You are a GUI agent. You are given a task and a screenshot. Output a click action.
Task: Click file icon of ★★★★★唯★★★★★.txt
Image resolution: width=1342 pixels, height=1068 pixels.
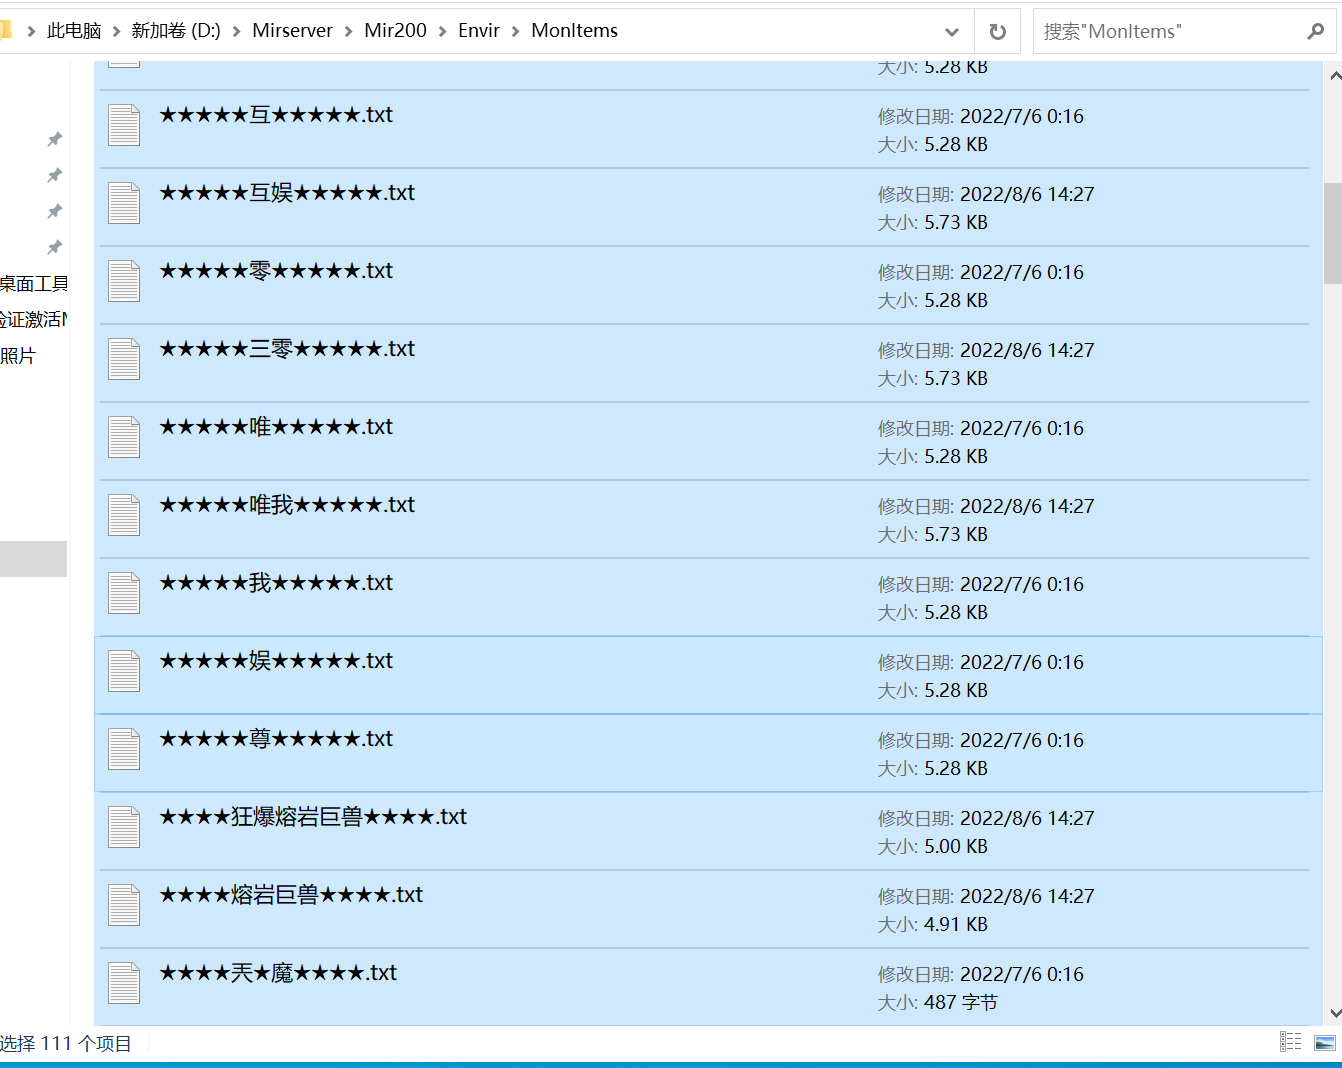124,437
